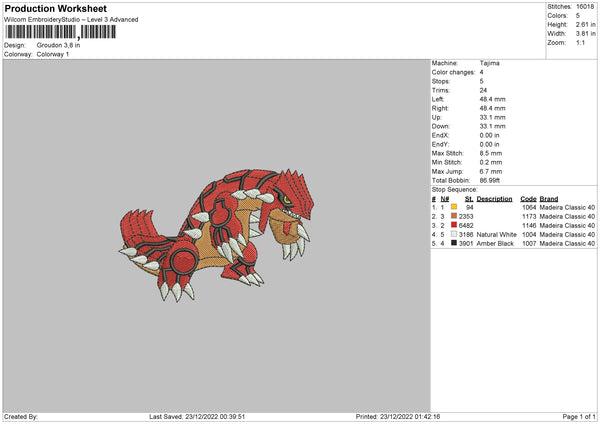Image resolution: width=600 pixels, height=424 pixels.
Task: Click thread code 1007
Action: (529, 243)
